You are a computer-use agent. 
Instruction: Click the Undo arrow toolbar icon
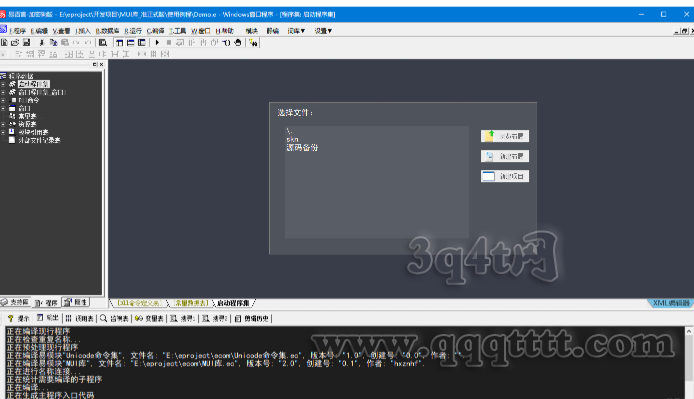pyautogui.click(x=76, y=43)
